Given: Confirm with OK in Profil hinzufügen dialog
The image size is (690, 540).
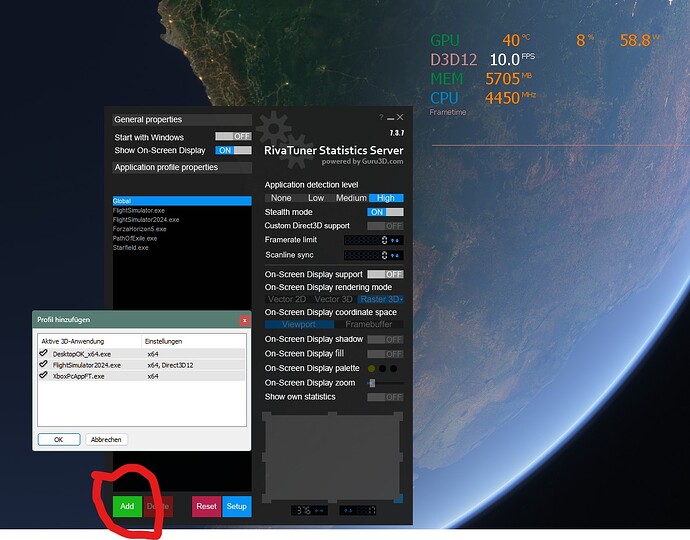Looking at the screenshot, I should click(x=59, y=439).
